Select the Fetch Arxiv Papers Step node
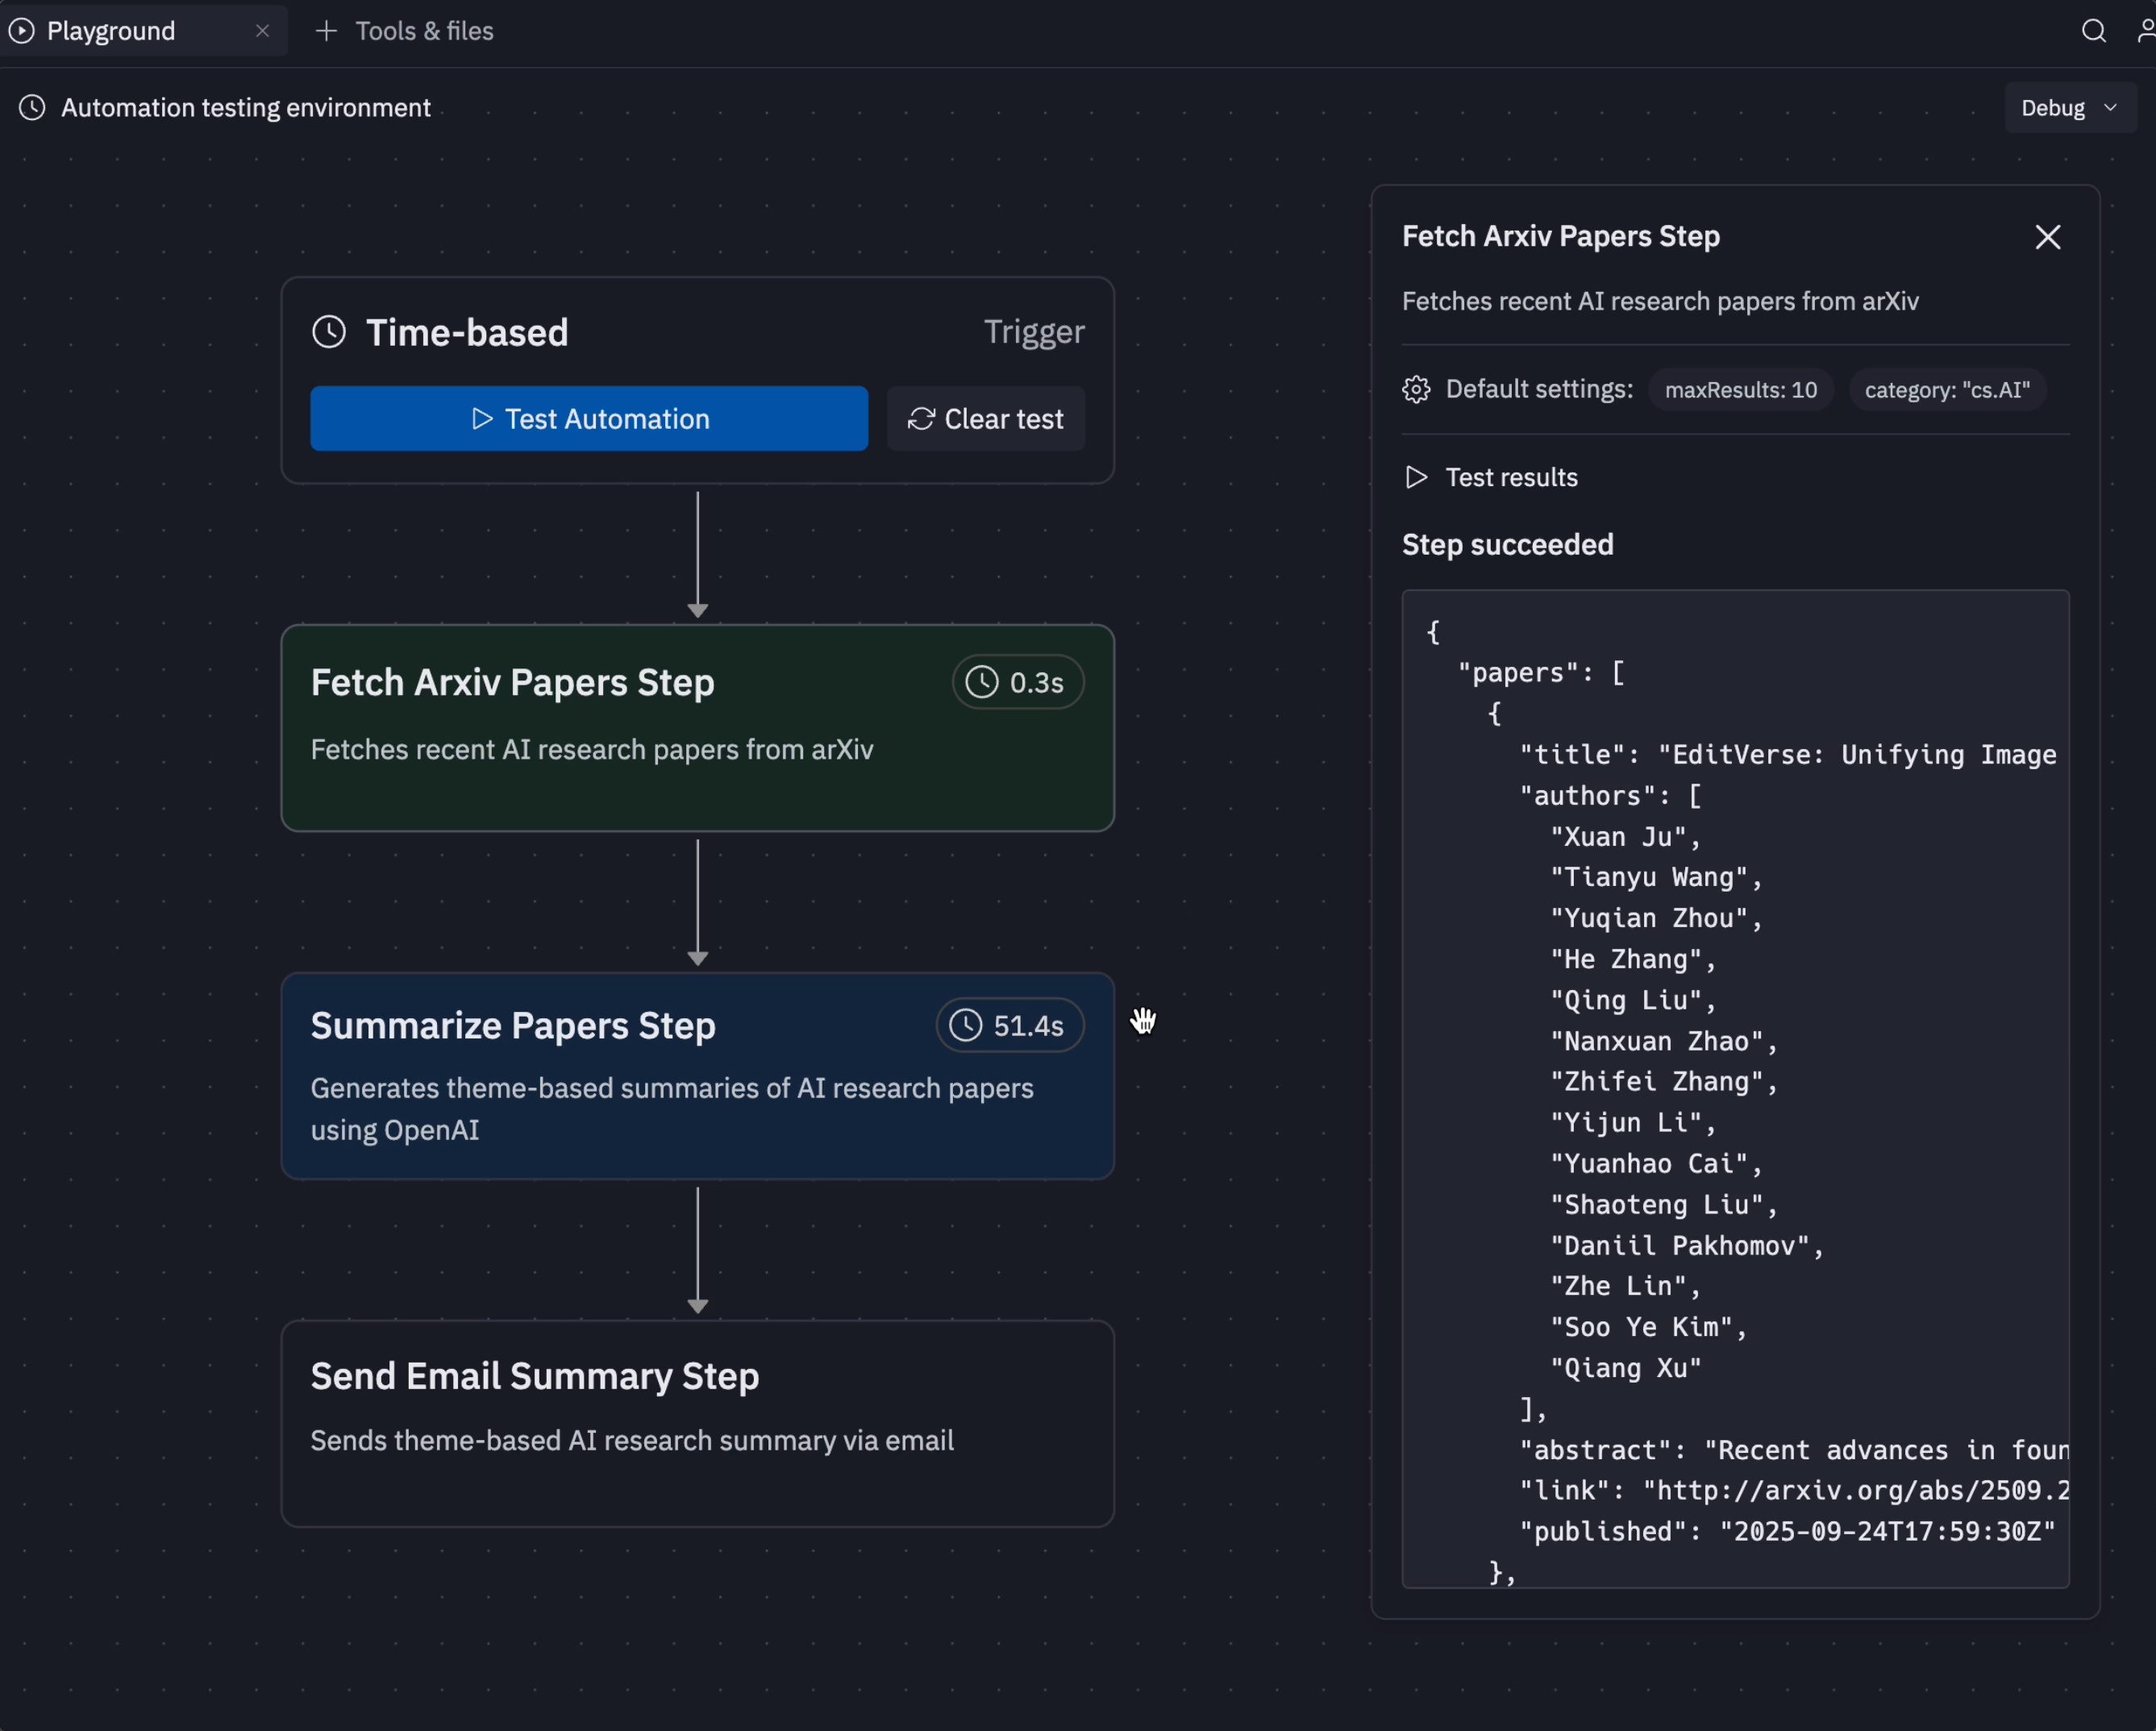Viewport: 2156px width, 1731px height. click(697, 728)
